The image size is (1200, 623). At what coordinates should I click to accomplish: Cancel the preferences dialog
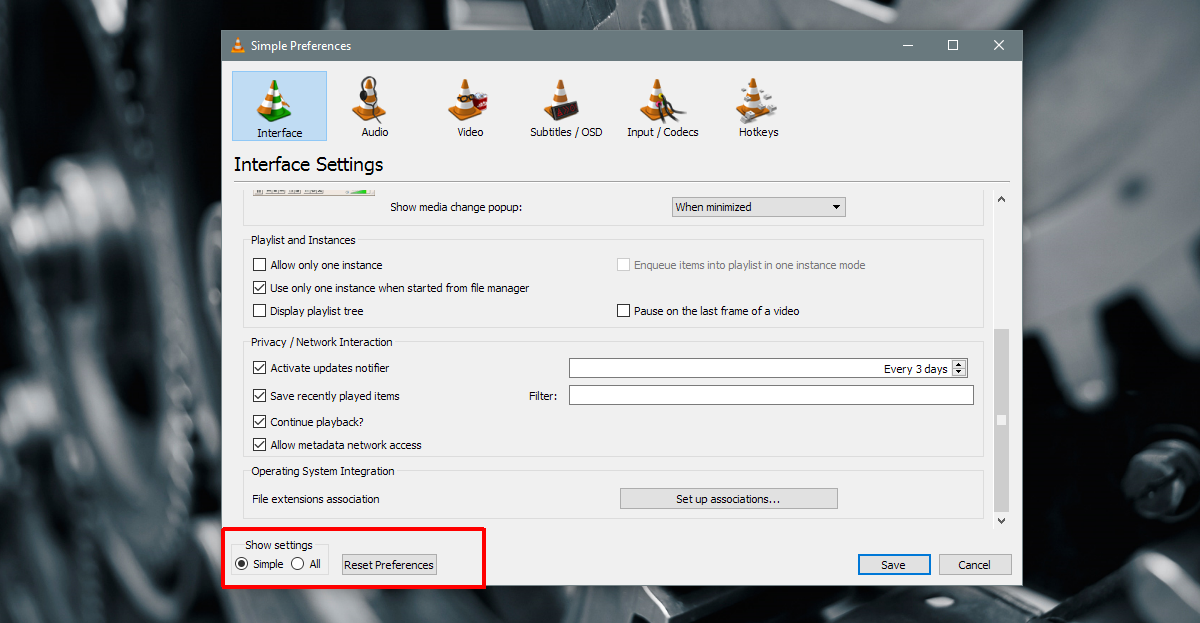click(974, 565)
